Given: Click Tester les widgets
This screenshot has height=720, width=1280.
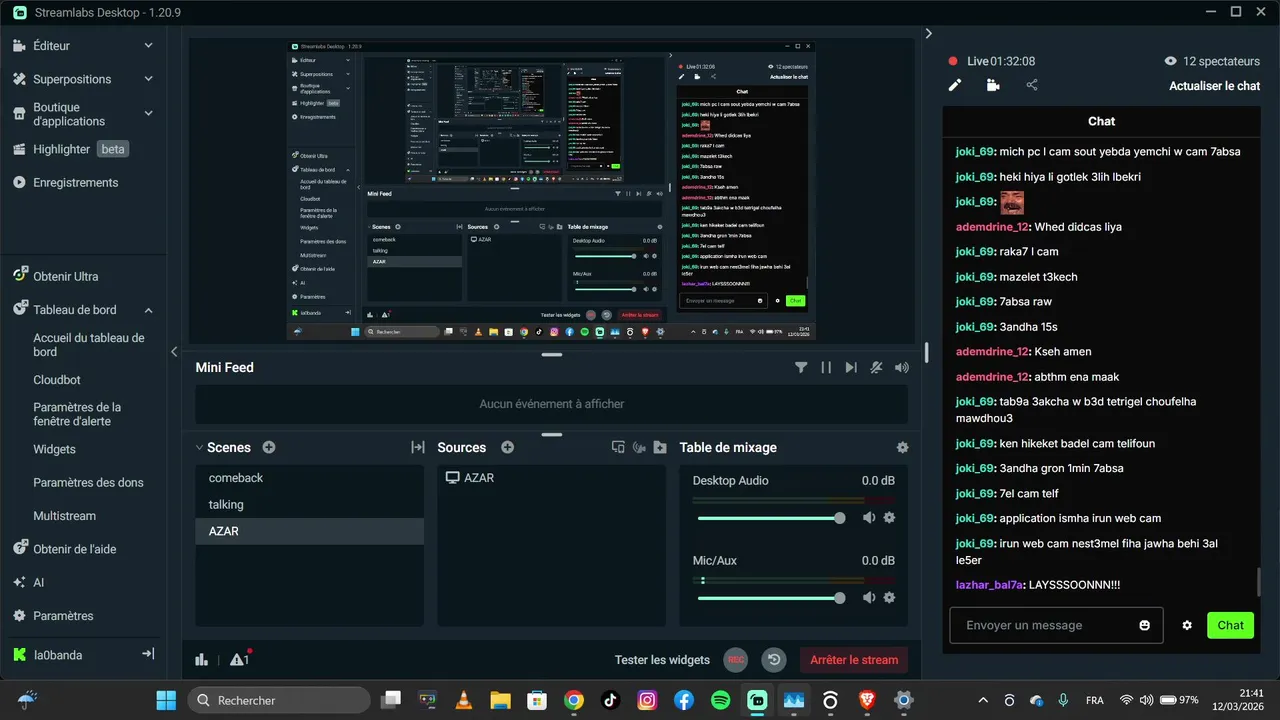Looking at the screenshot, I should (x=662, y=660).
